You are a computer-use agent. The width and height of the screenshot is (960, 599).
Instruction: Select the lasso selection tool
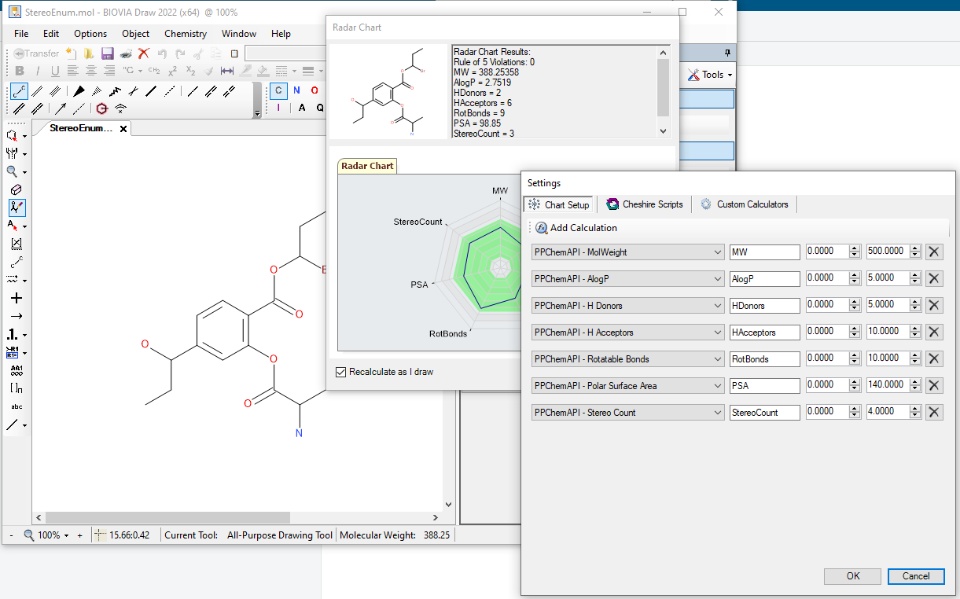coord(12,135)
